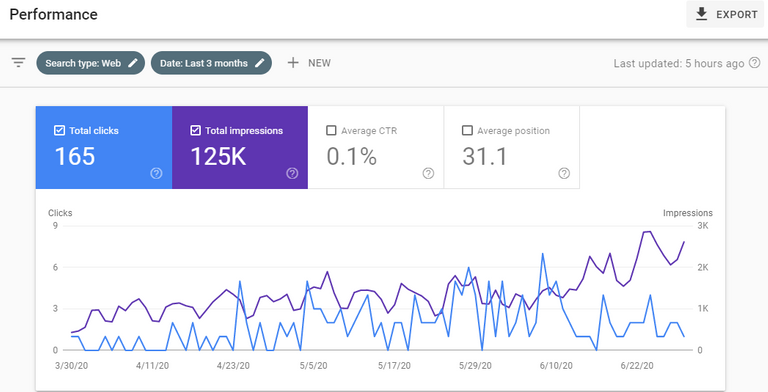
Task: Click the 165 total clicks value
Action: click(74, 156)
